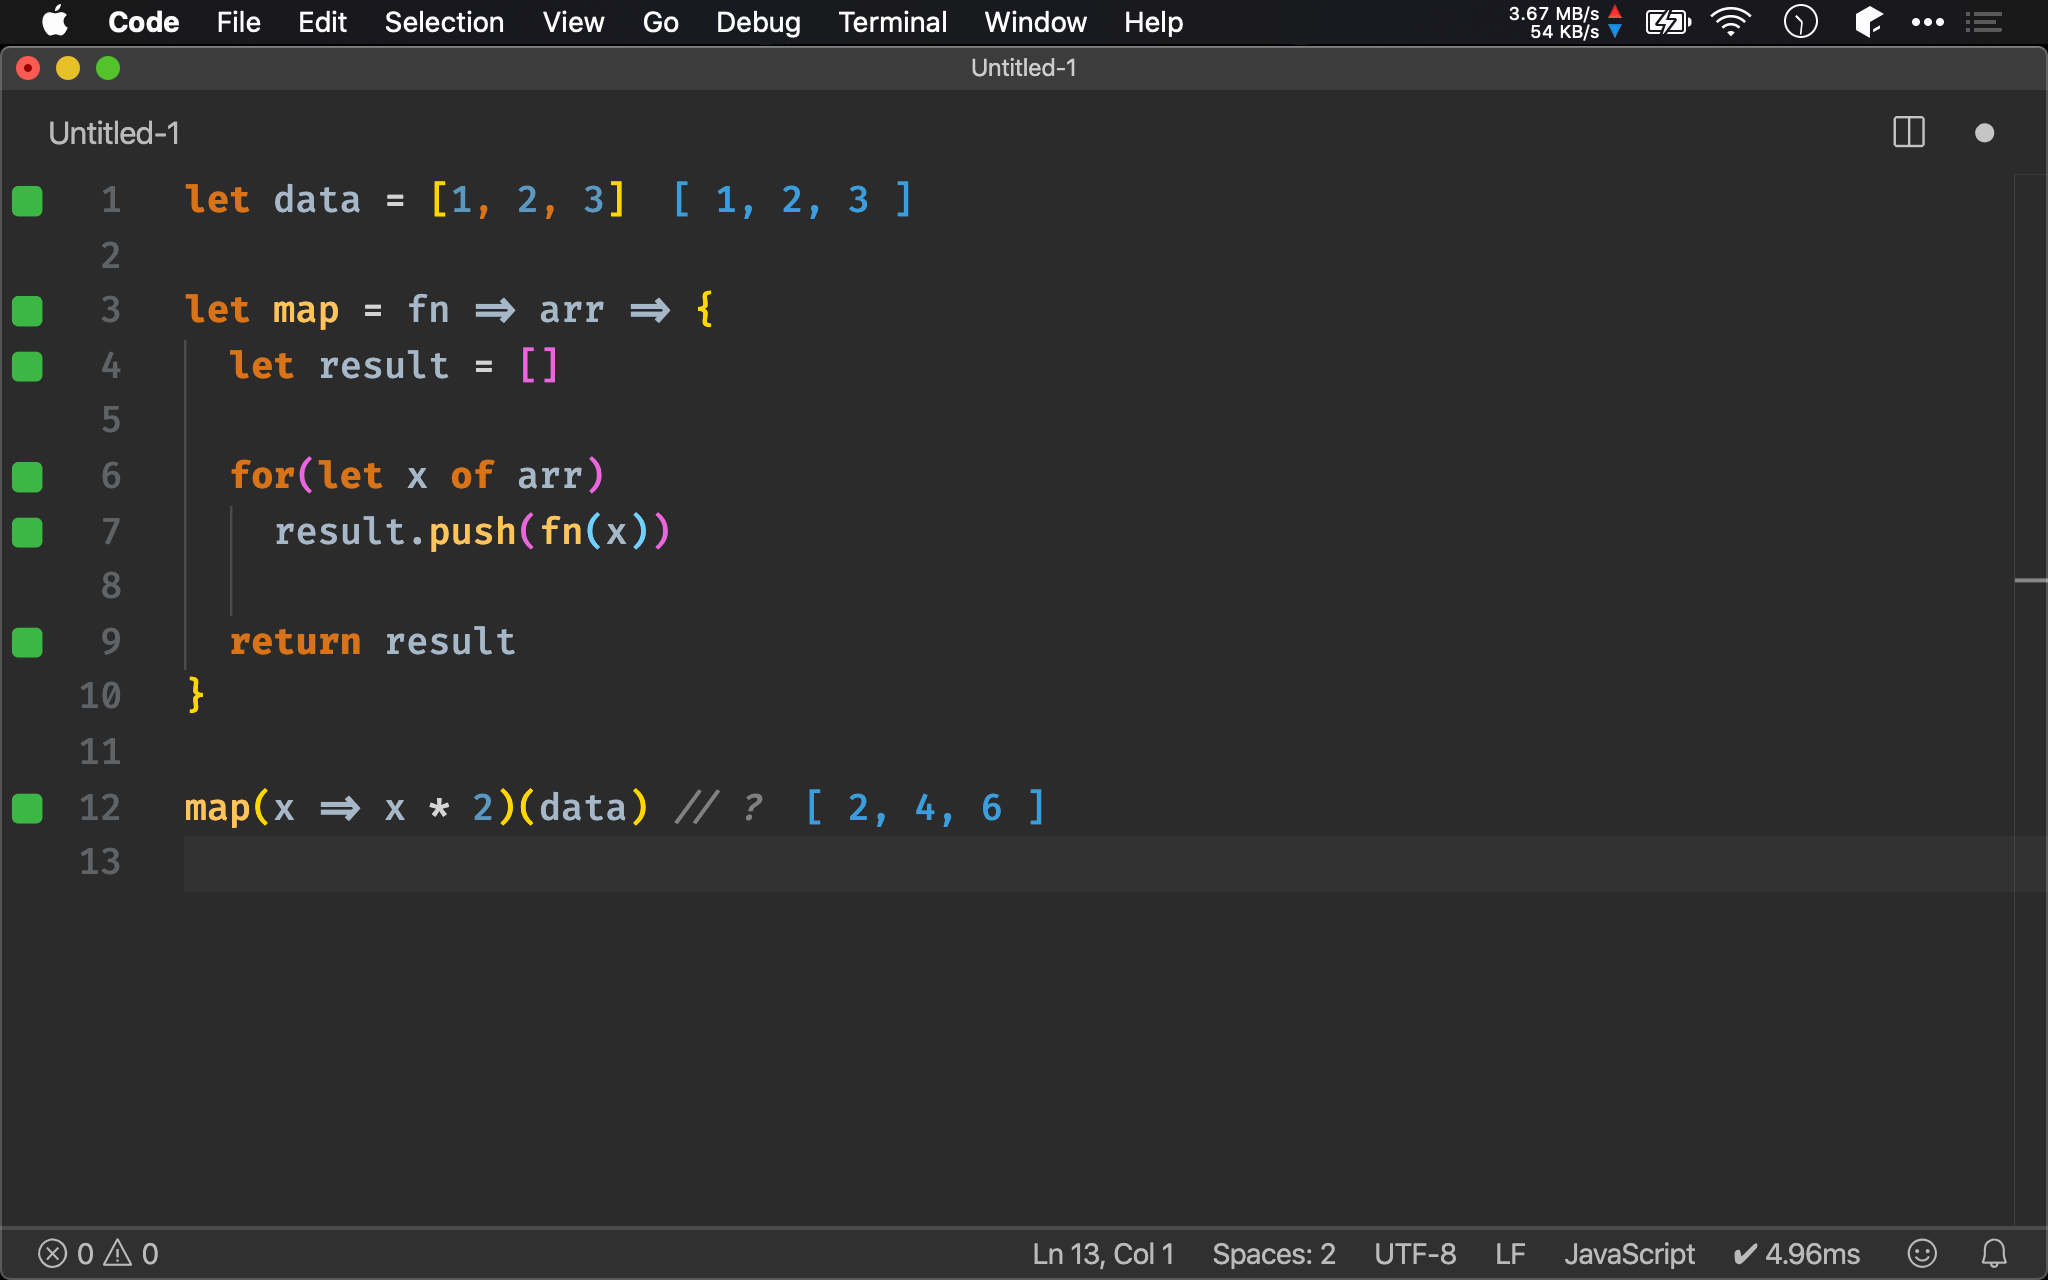This screenshot has width=2048, height=1280.
Task: Click the inline result [ 1, 2, 3 ]
Action: tap(792, 200)
